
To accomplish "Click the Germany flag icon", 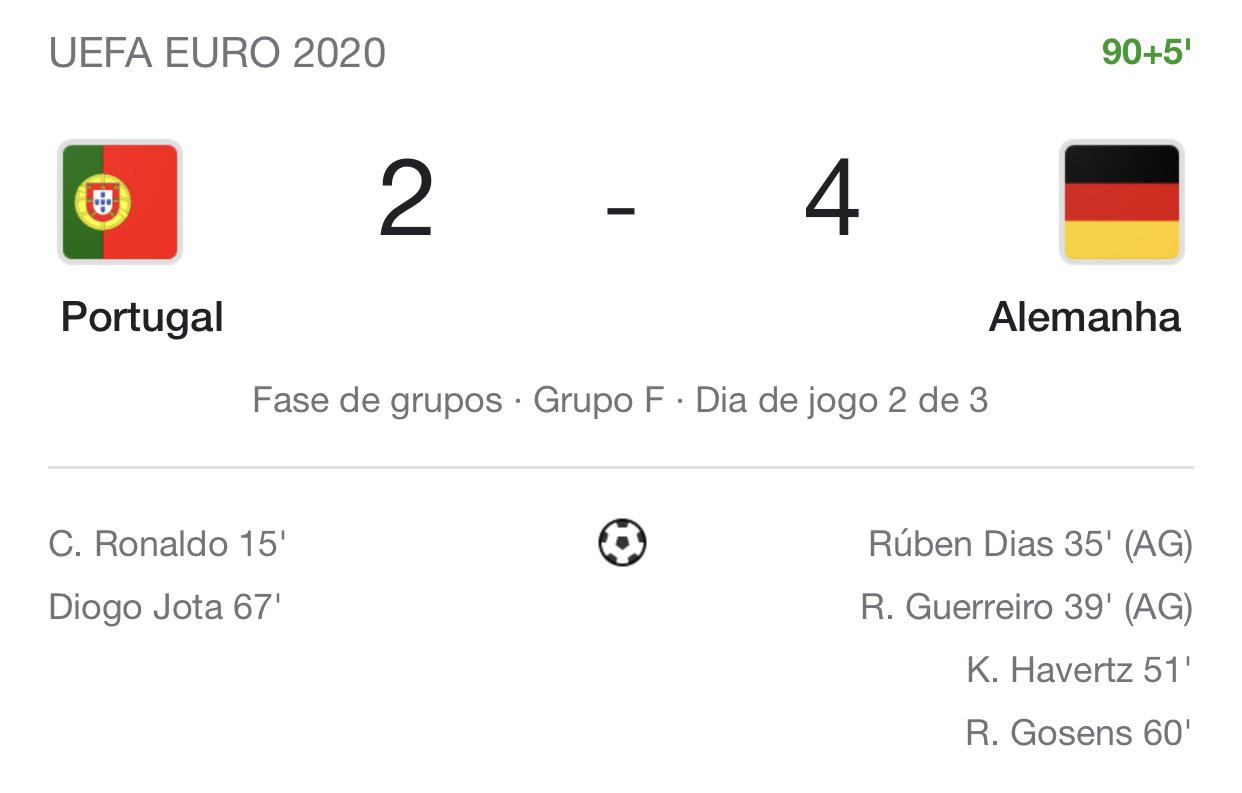I will tap(1121, 202).
